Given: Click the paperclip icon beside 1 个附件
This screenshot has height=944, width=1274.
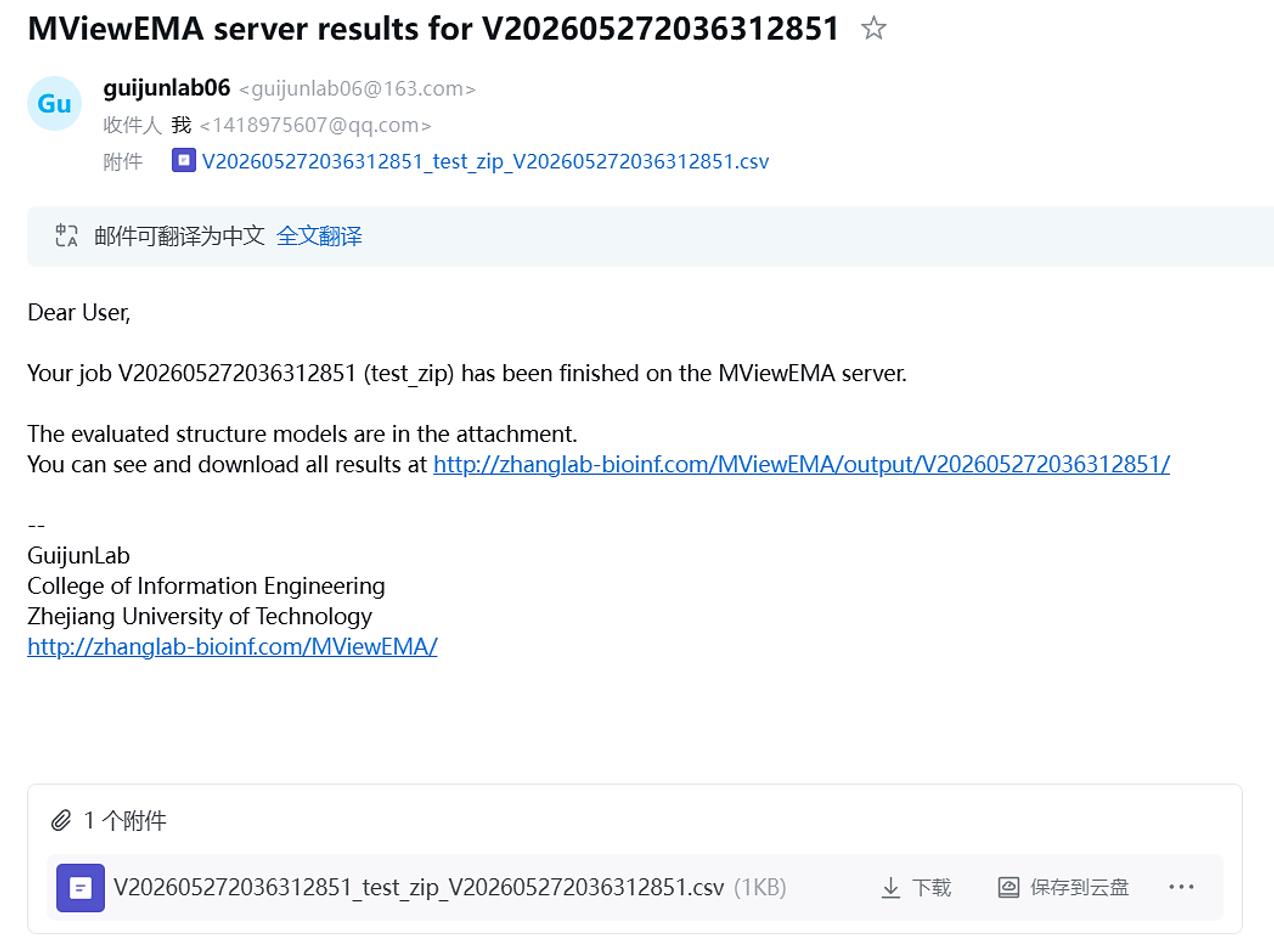Looking at the screenshot, I should pyautogui.click(x=61, y=821).
